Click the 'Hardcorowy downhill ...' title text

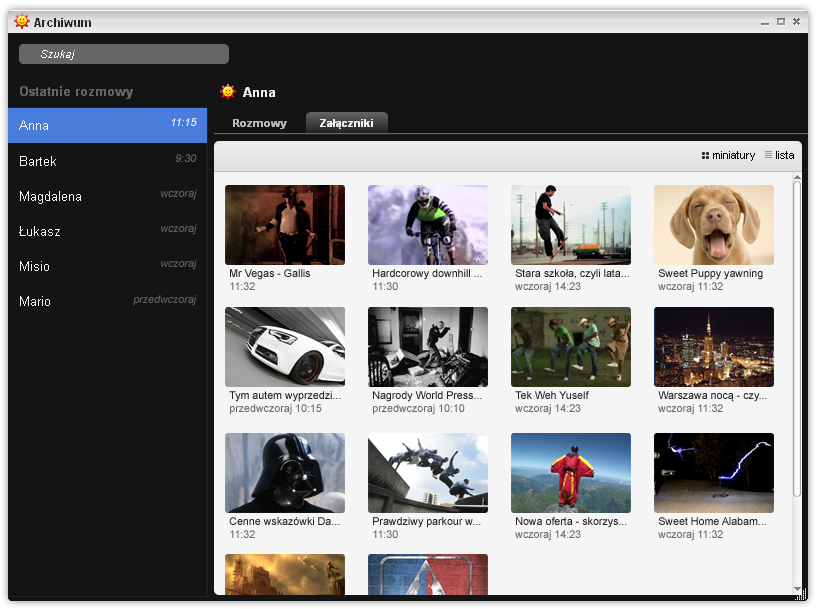427,274
